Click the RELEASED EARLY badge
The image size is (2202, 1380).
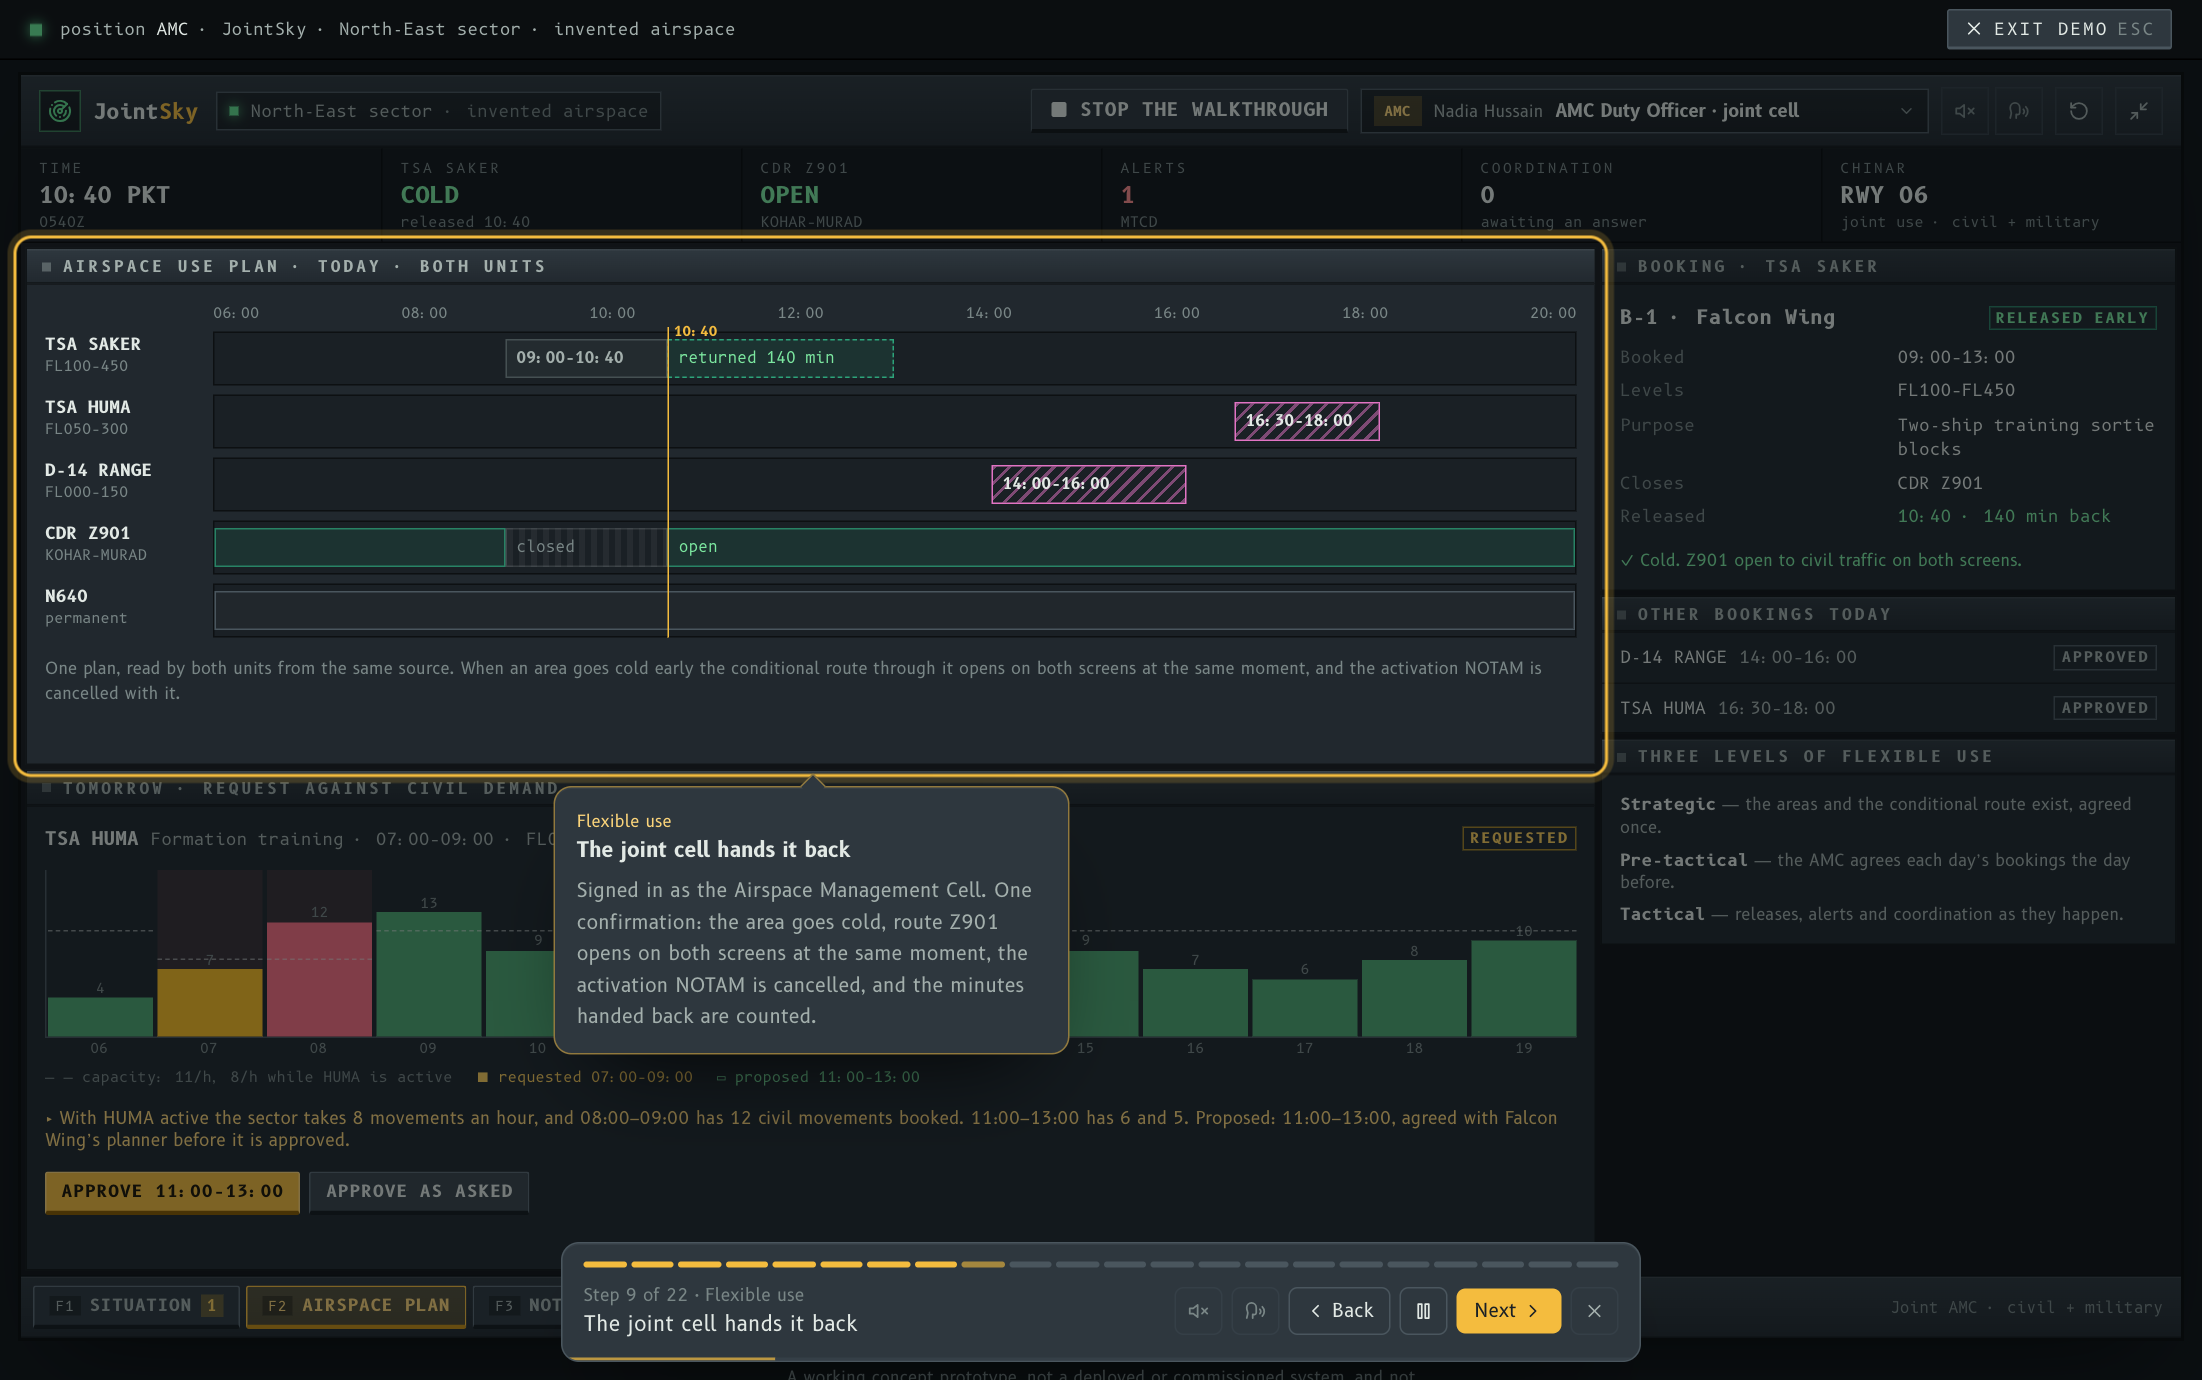click(2072, 318)
